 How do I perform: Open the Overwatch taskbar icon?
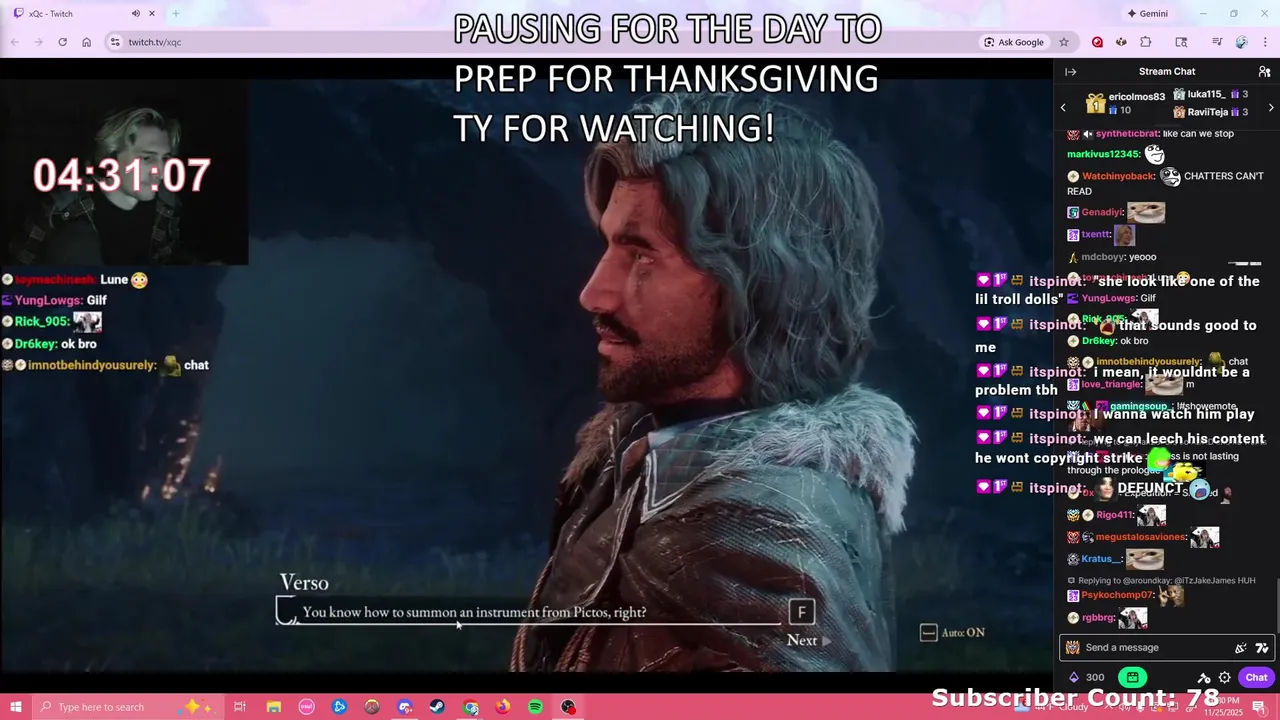[372, 707]
